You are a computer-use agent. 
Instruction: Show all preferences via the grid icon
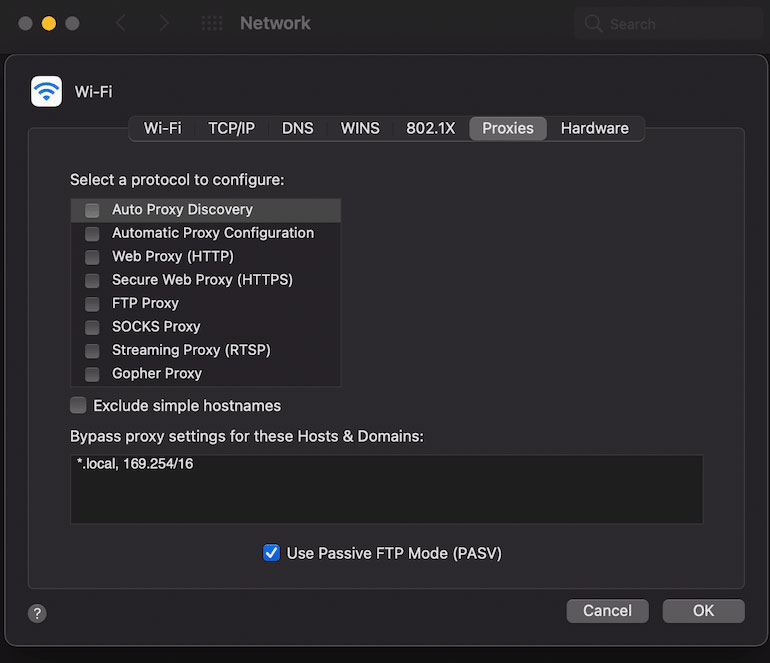click(x=212, y=23)
